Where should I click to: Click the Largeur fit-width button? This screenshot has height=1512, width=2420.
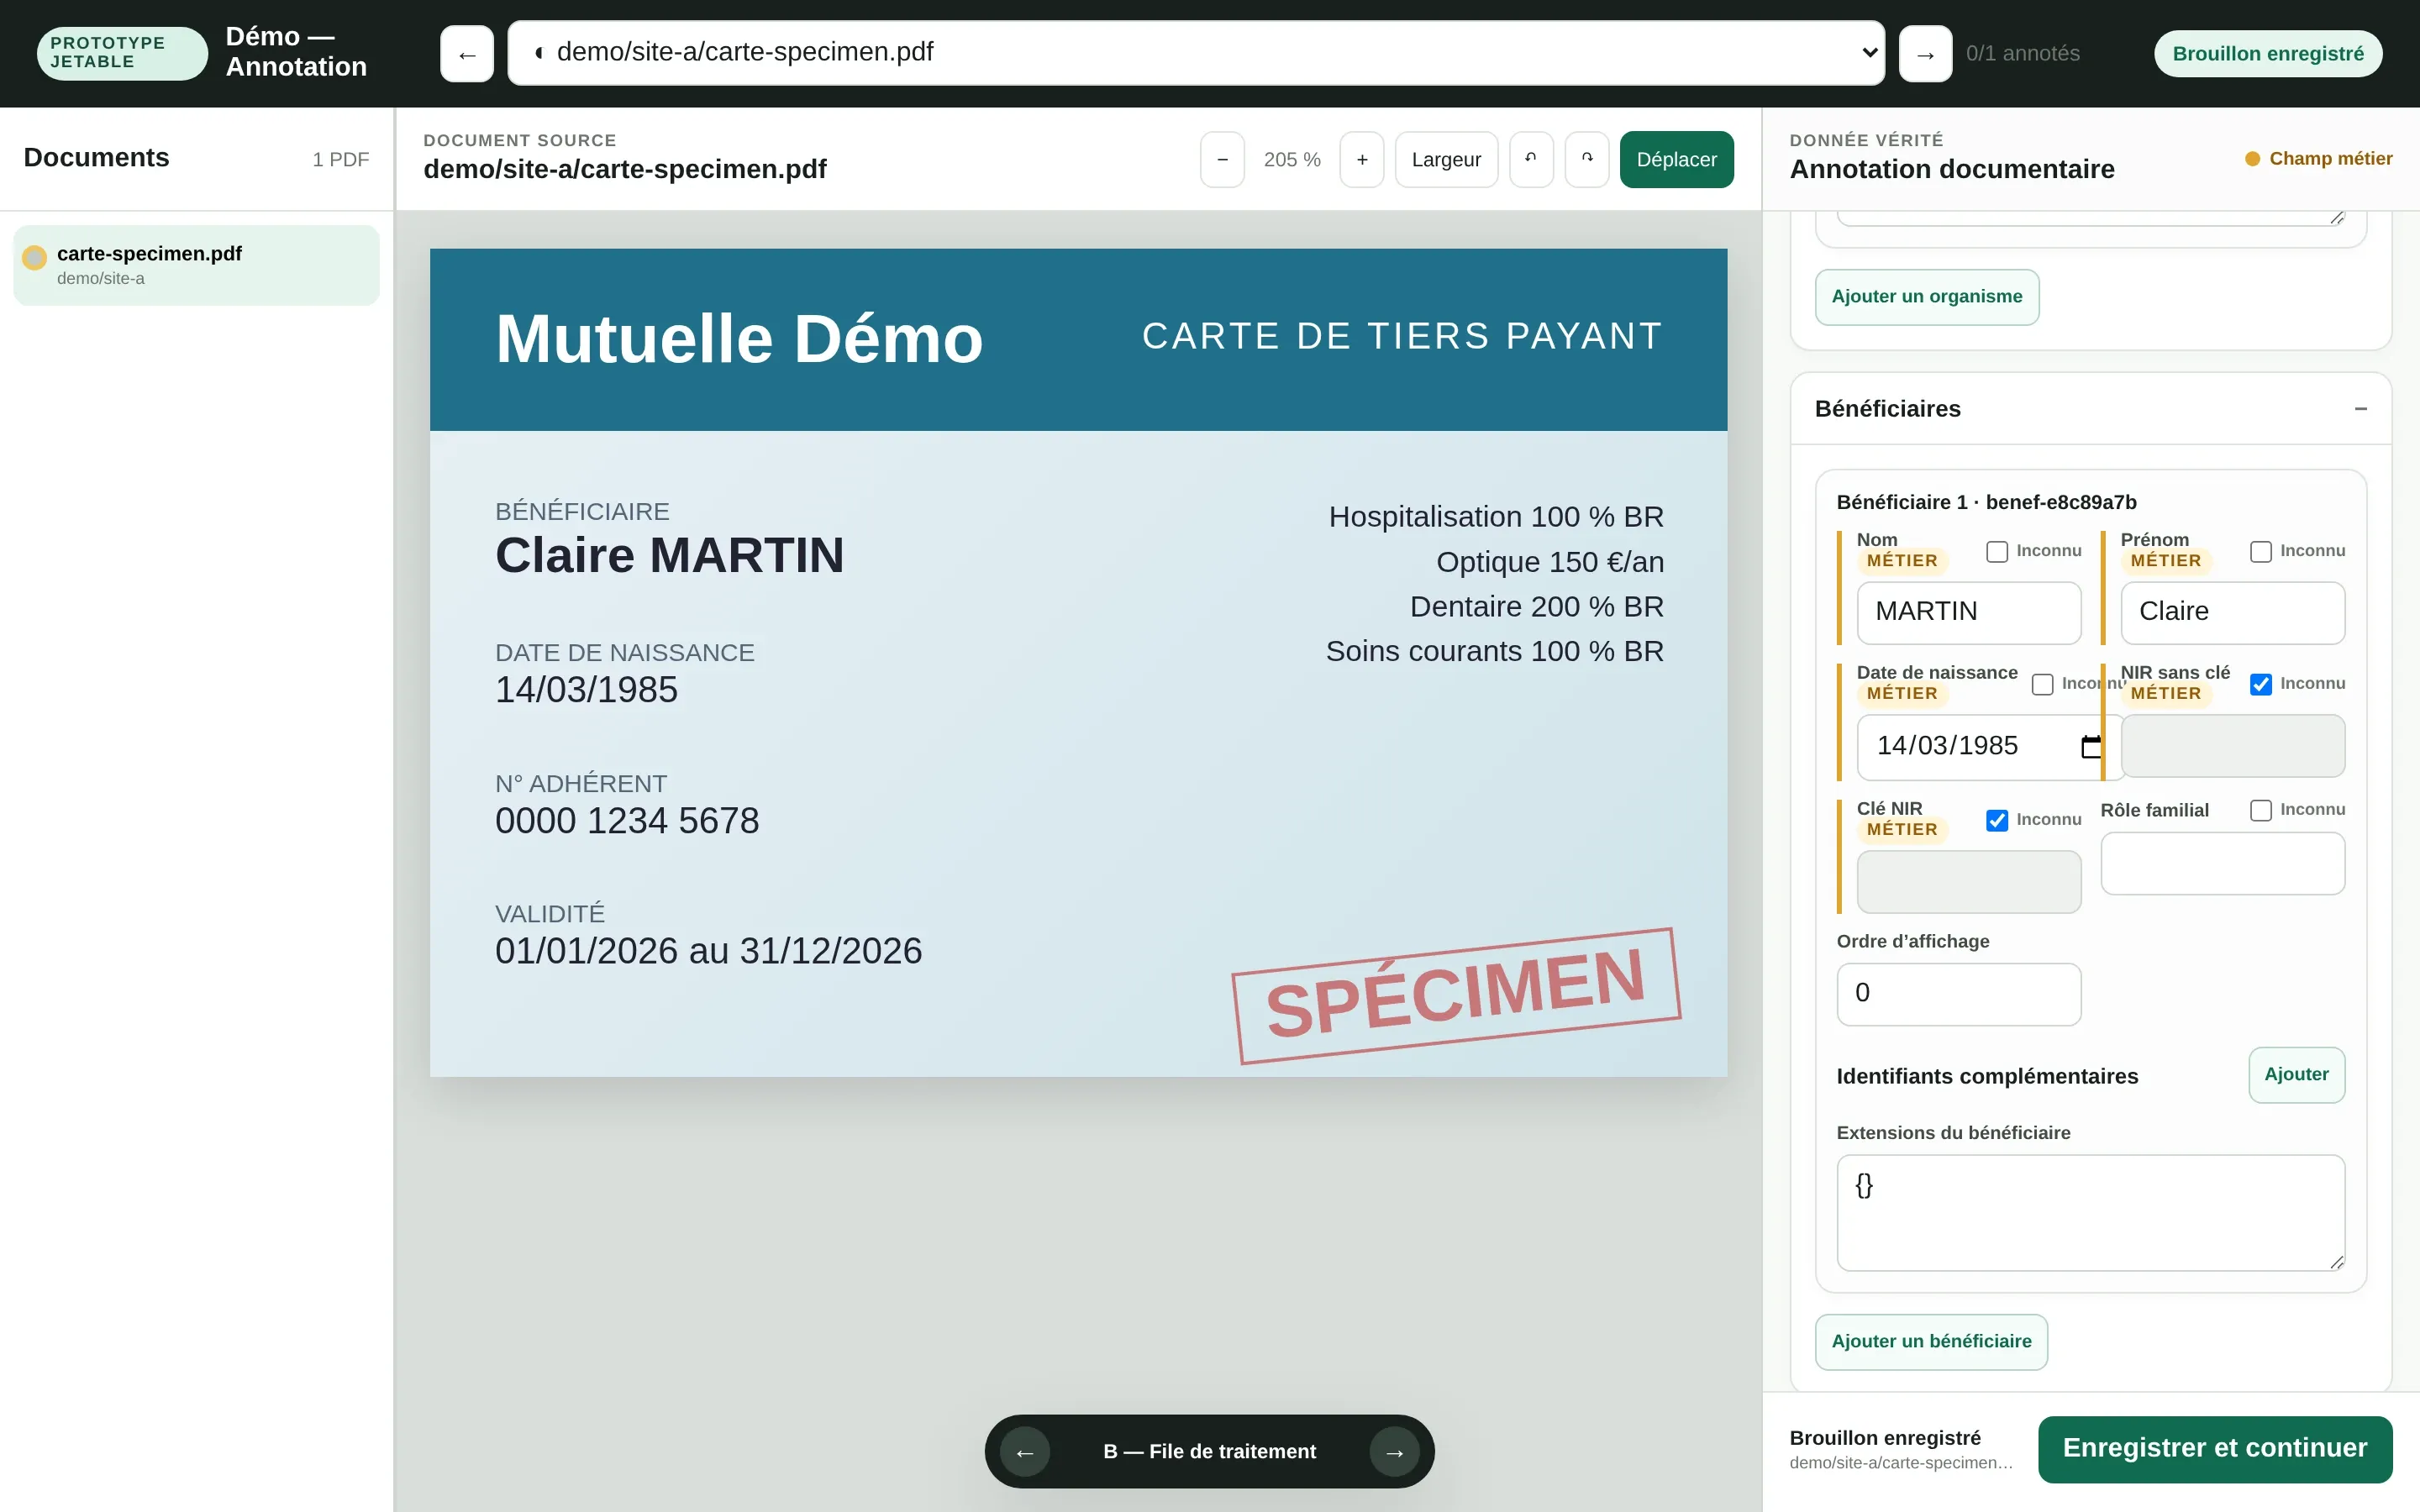pos(1446,160)
